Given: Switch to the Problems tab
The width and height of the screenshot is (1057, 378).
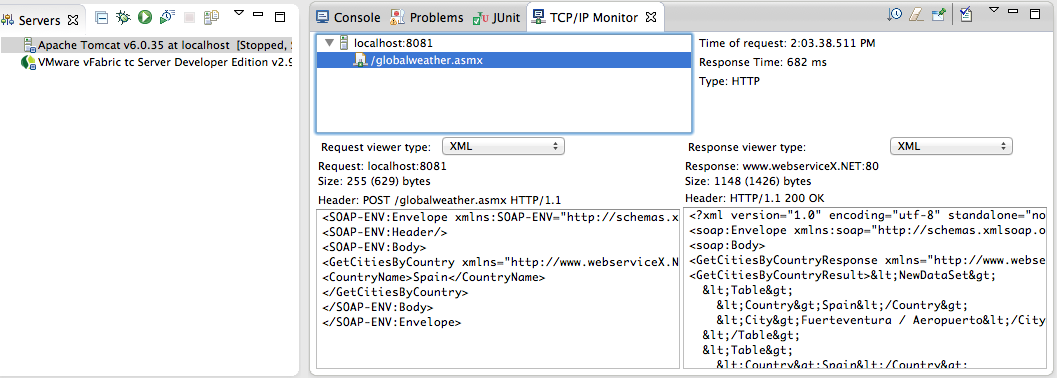Looking at the screenshot, I should [x=427, y=18].
